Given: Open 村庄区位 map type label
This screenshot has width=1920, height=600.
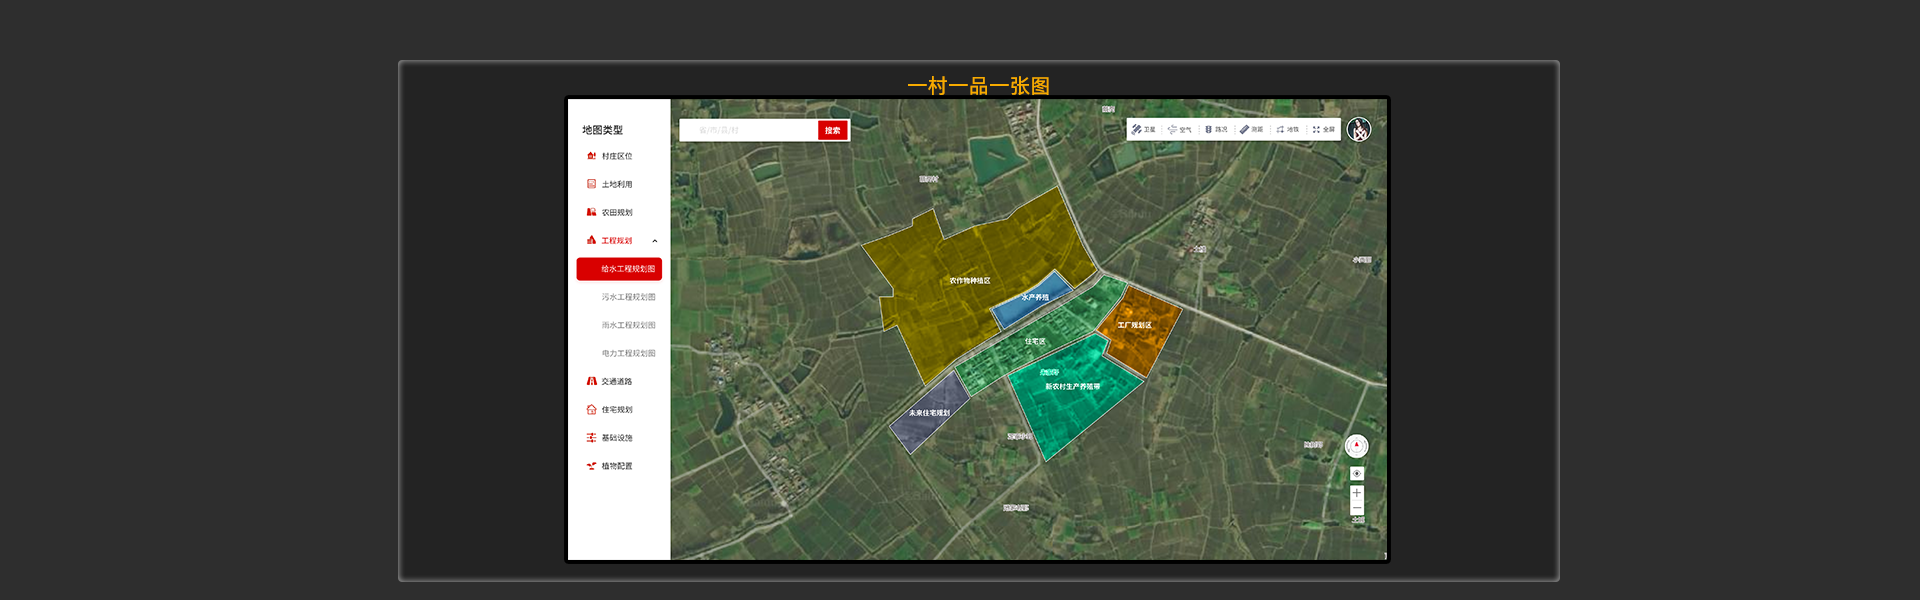Looking at the screenshot, I should coord(617,156).
